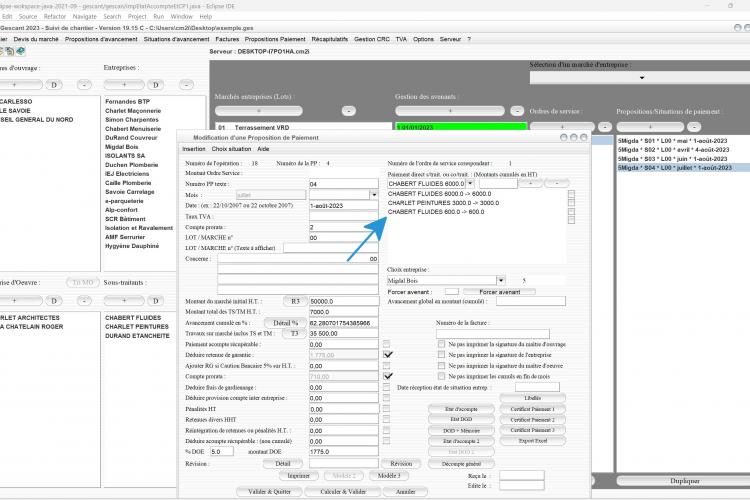750x500 pixels.
Task: Open the Sélection d'un marché d'entreprise dropdown
Action: pyautogui.click(x=641, y=78)
